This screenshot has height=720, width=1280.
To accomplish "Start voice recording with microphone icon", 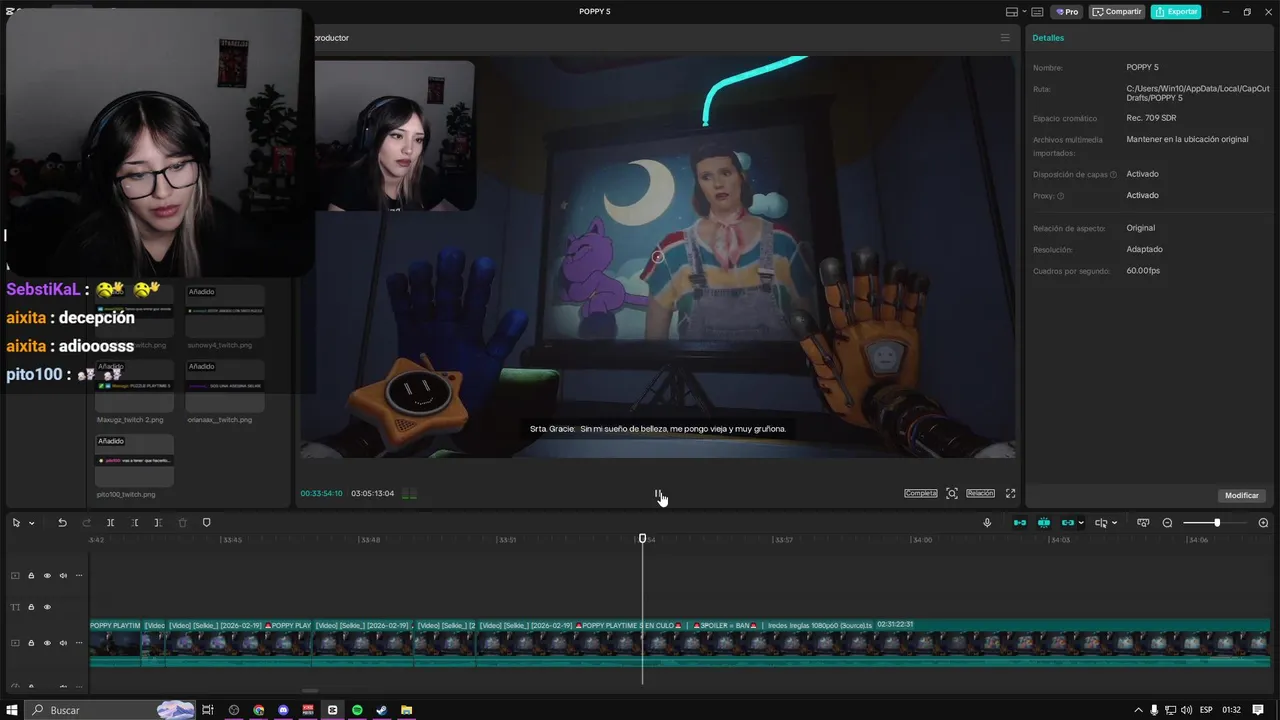I will point(987,523).
